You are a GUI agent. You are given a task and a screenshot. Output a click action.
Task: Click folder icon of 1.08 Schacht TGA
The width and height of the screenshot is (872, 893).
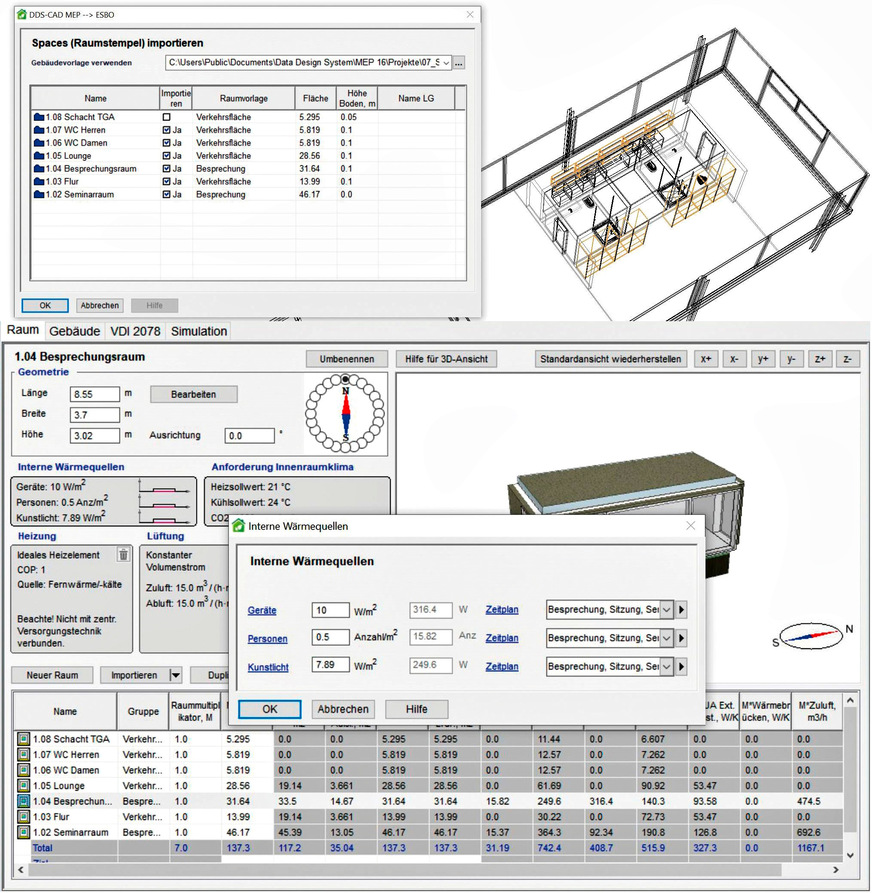click(39, 117)
